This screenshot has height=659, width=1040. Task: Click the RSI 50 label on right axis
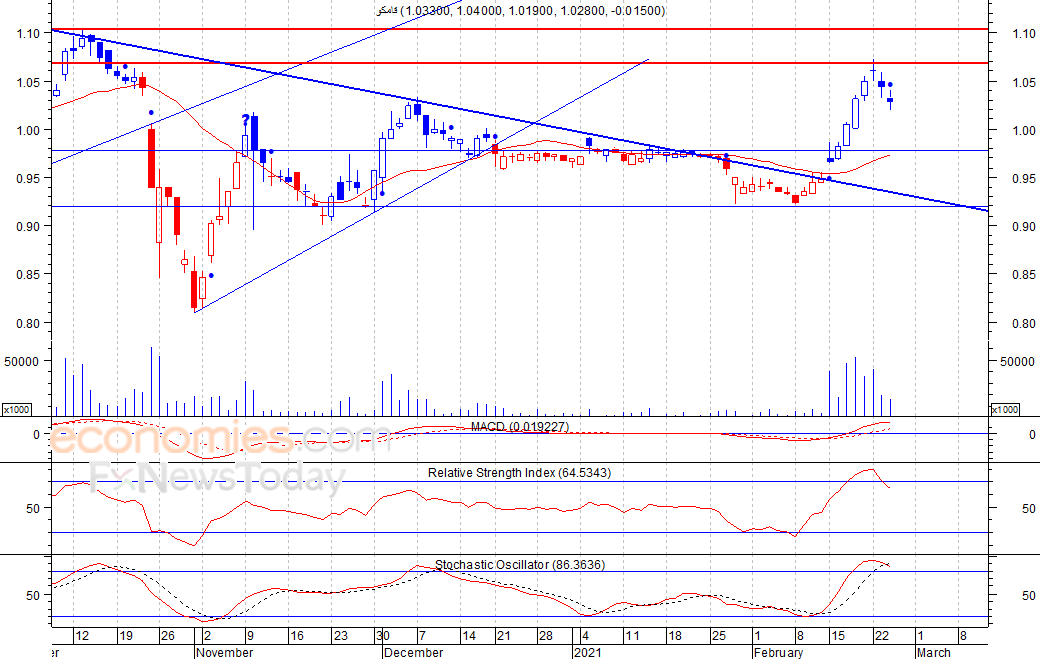pyautogui.click(x=1029, y=509)
